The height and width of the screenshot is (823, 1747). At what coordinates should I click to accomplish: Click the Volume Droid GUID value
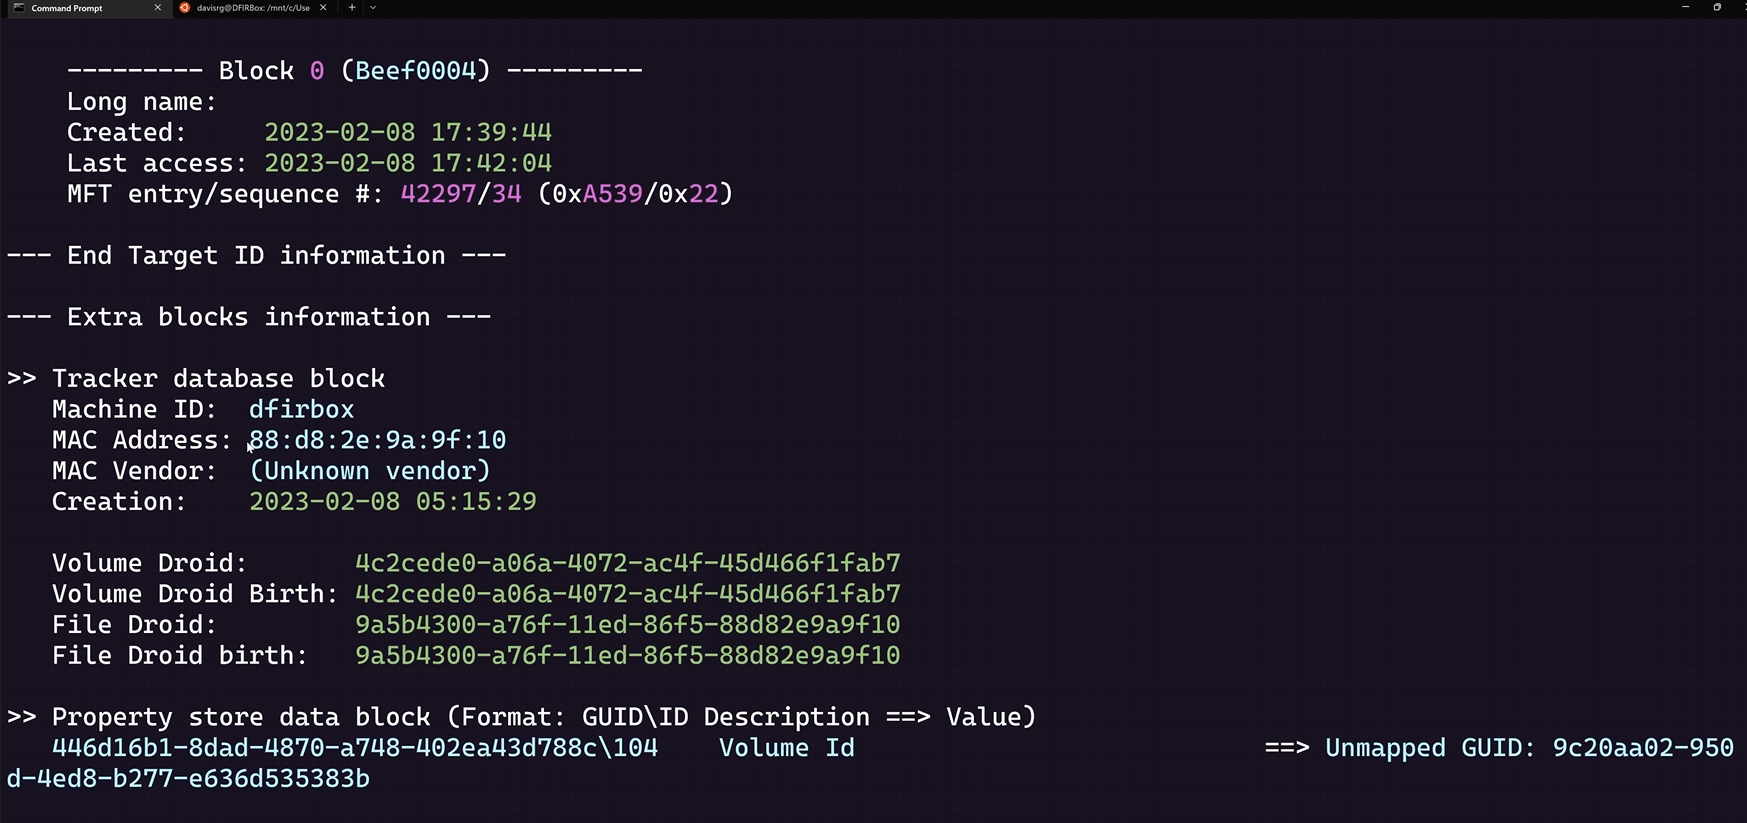coord(627,563)
